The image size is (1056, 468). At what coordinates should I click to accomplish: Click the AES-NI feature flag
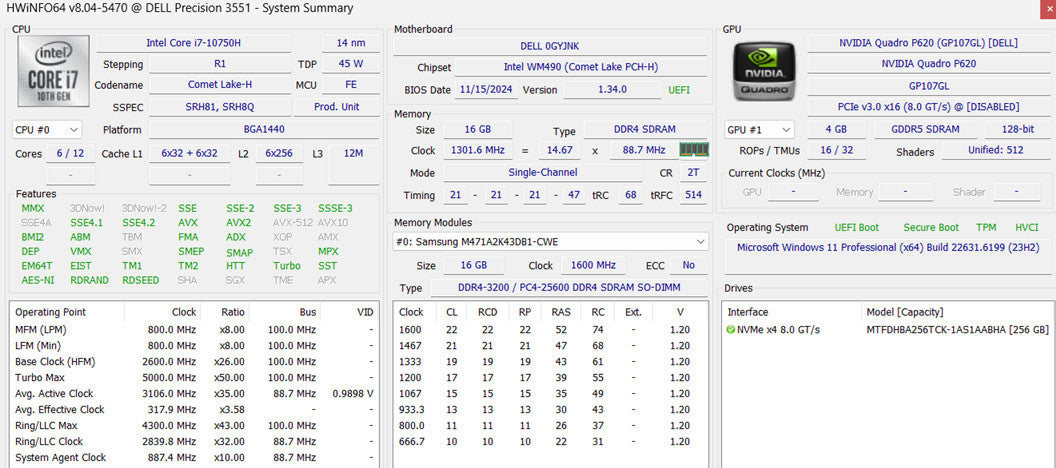(38, 280)
